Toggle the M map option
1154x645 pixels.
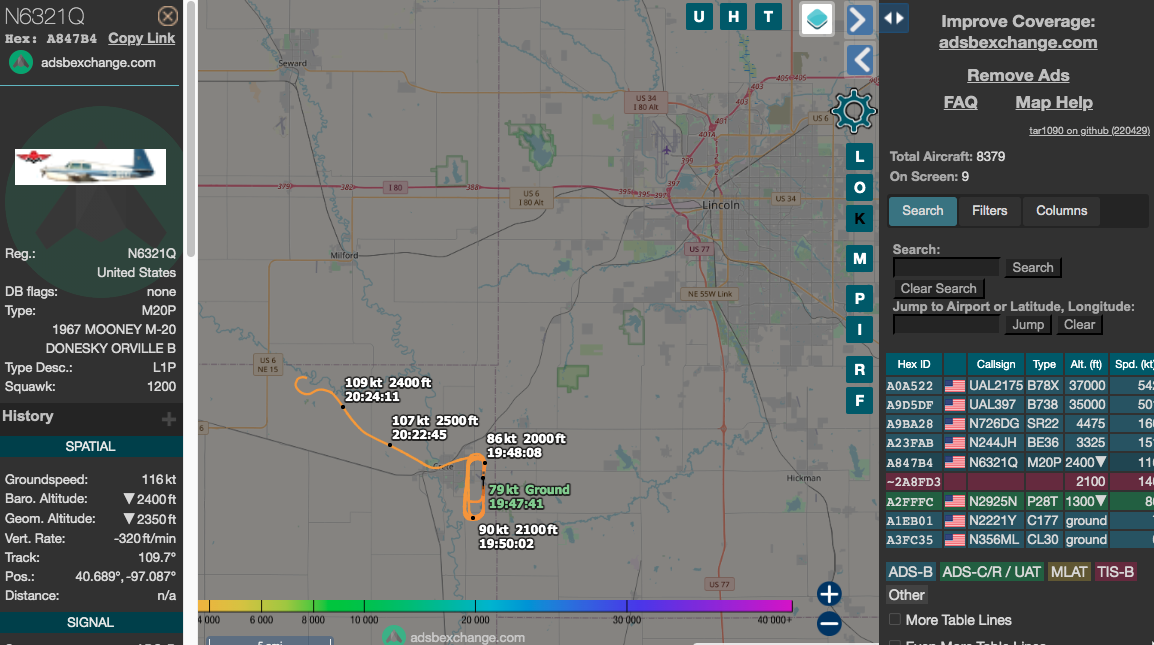click(860, 258)
